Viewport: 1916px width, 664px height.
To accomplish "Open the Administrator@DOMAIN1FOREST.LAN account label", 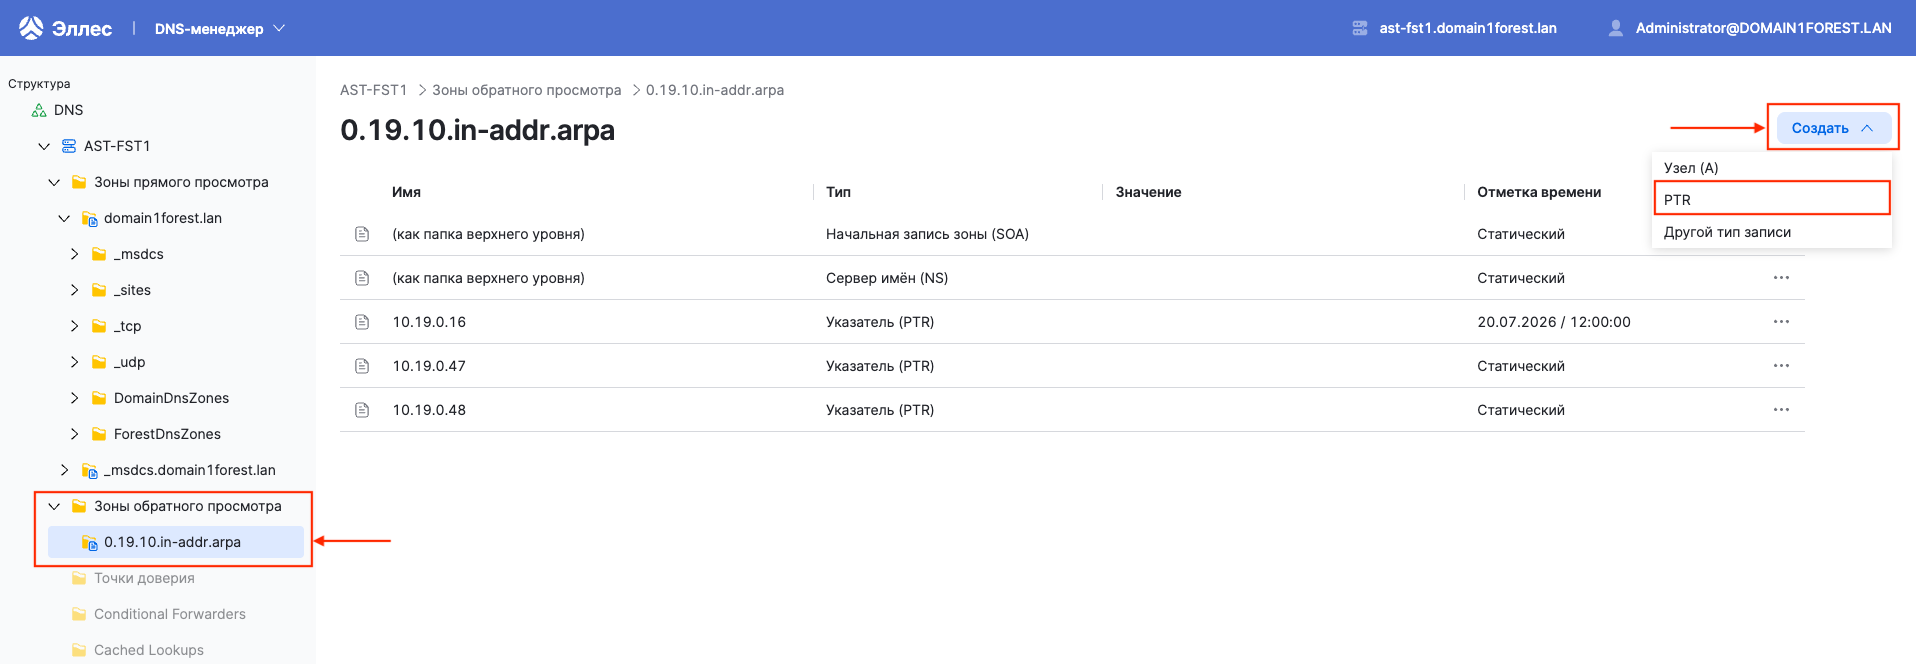I will [1763, 28].
